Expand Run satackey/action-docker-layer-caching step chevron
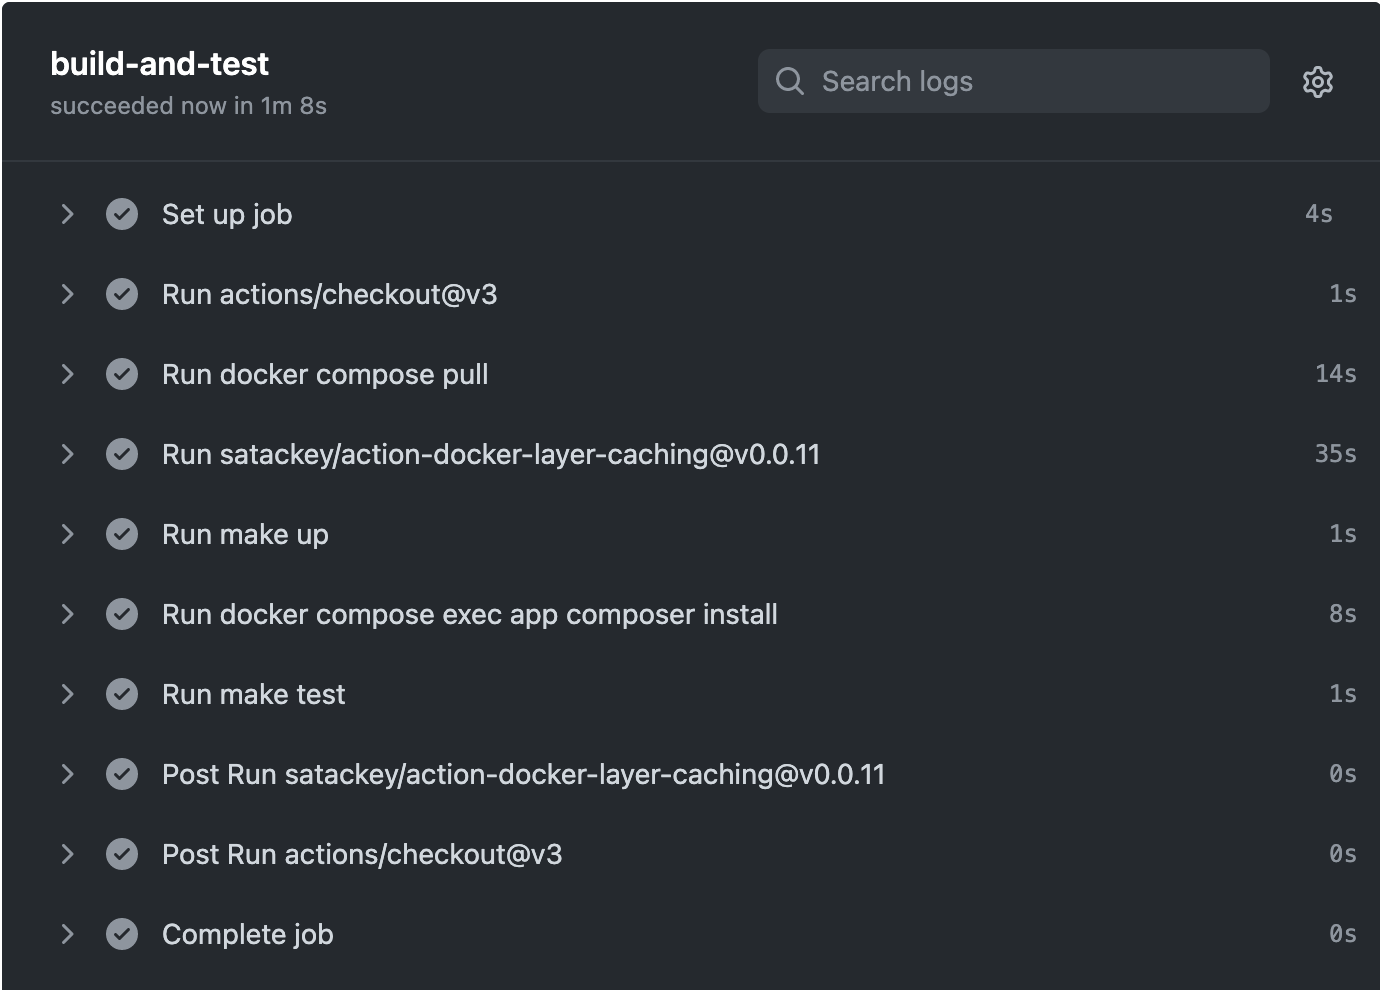 (67, 454)
